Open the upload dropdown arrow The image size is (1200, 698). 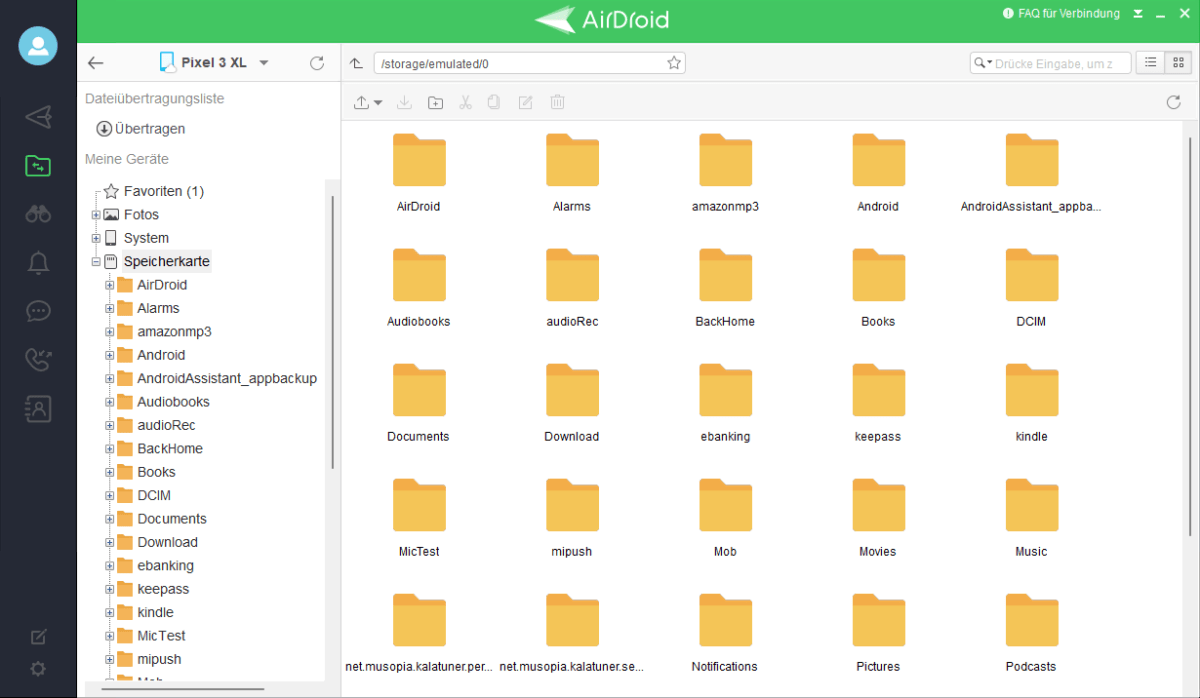(378, 103)
